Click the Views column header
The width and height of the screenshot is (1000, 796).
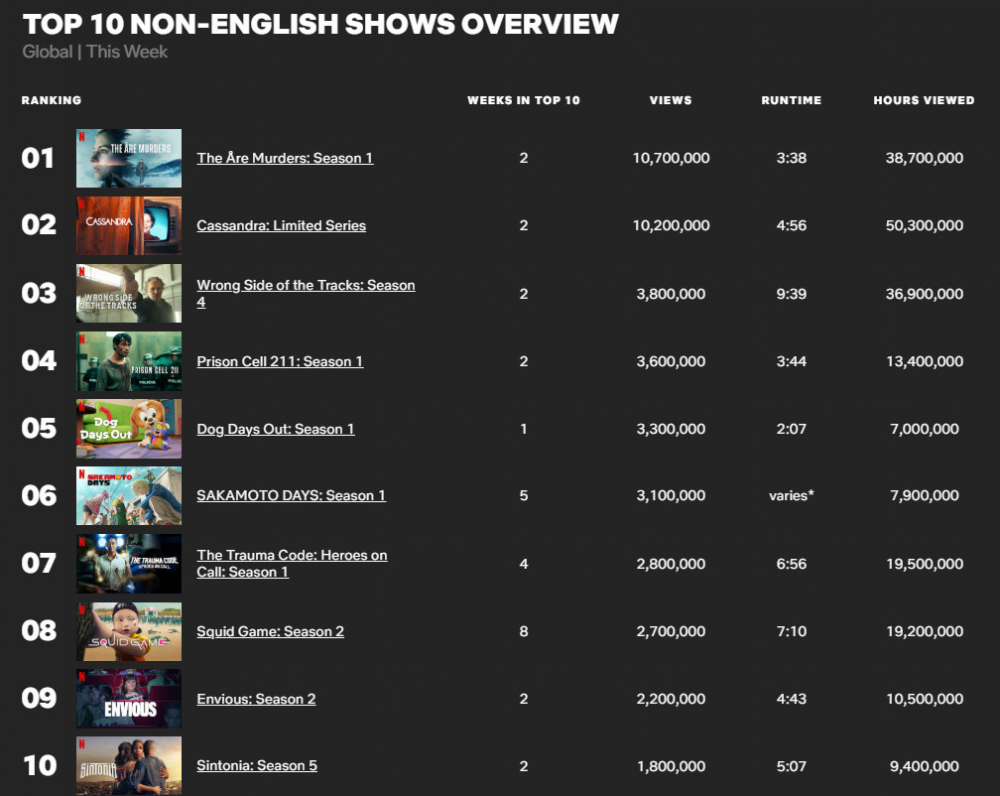[670, 101]
